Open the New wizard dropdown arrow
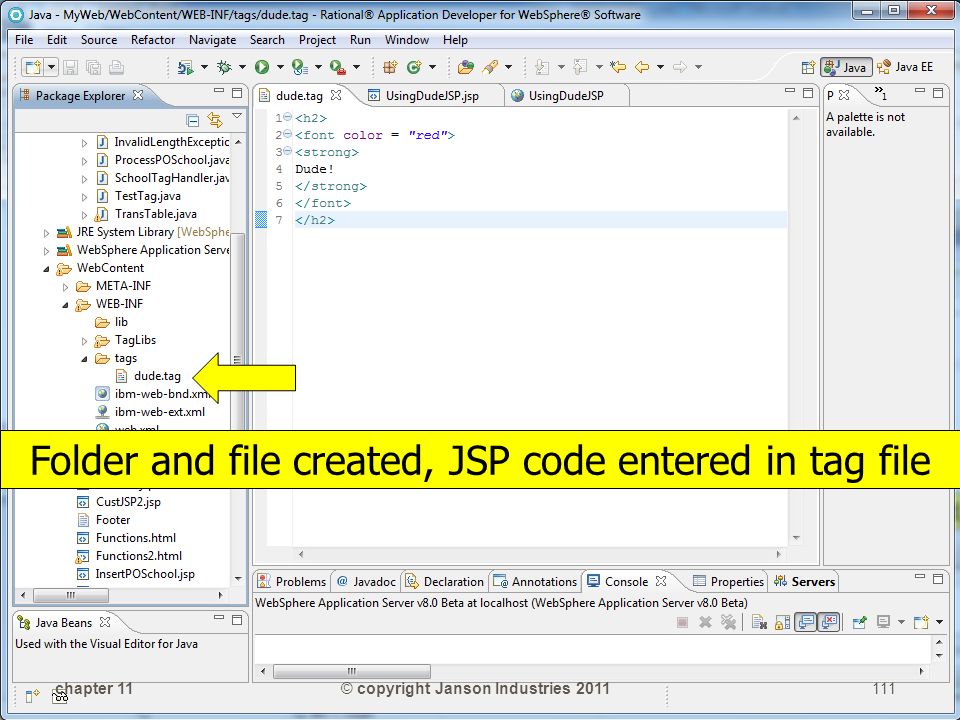This screenshot has height=720, width=960. pyautogui.click(x=51, y=67)
